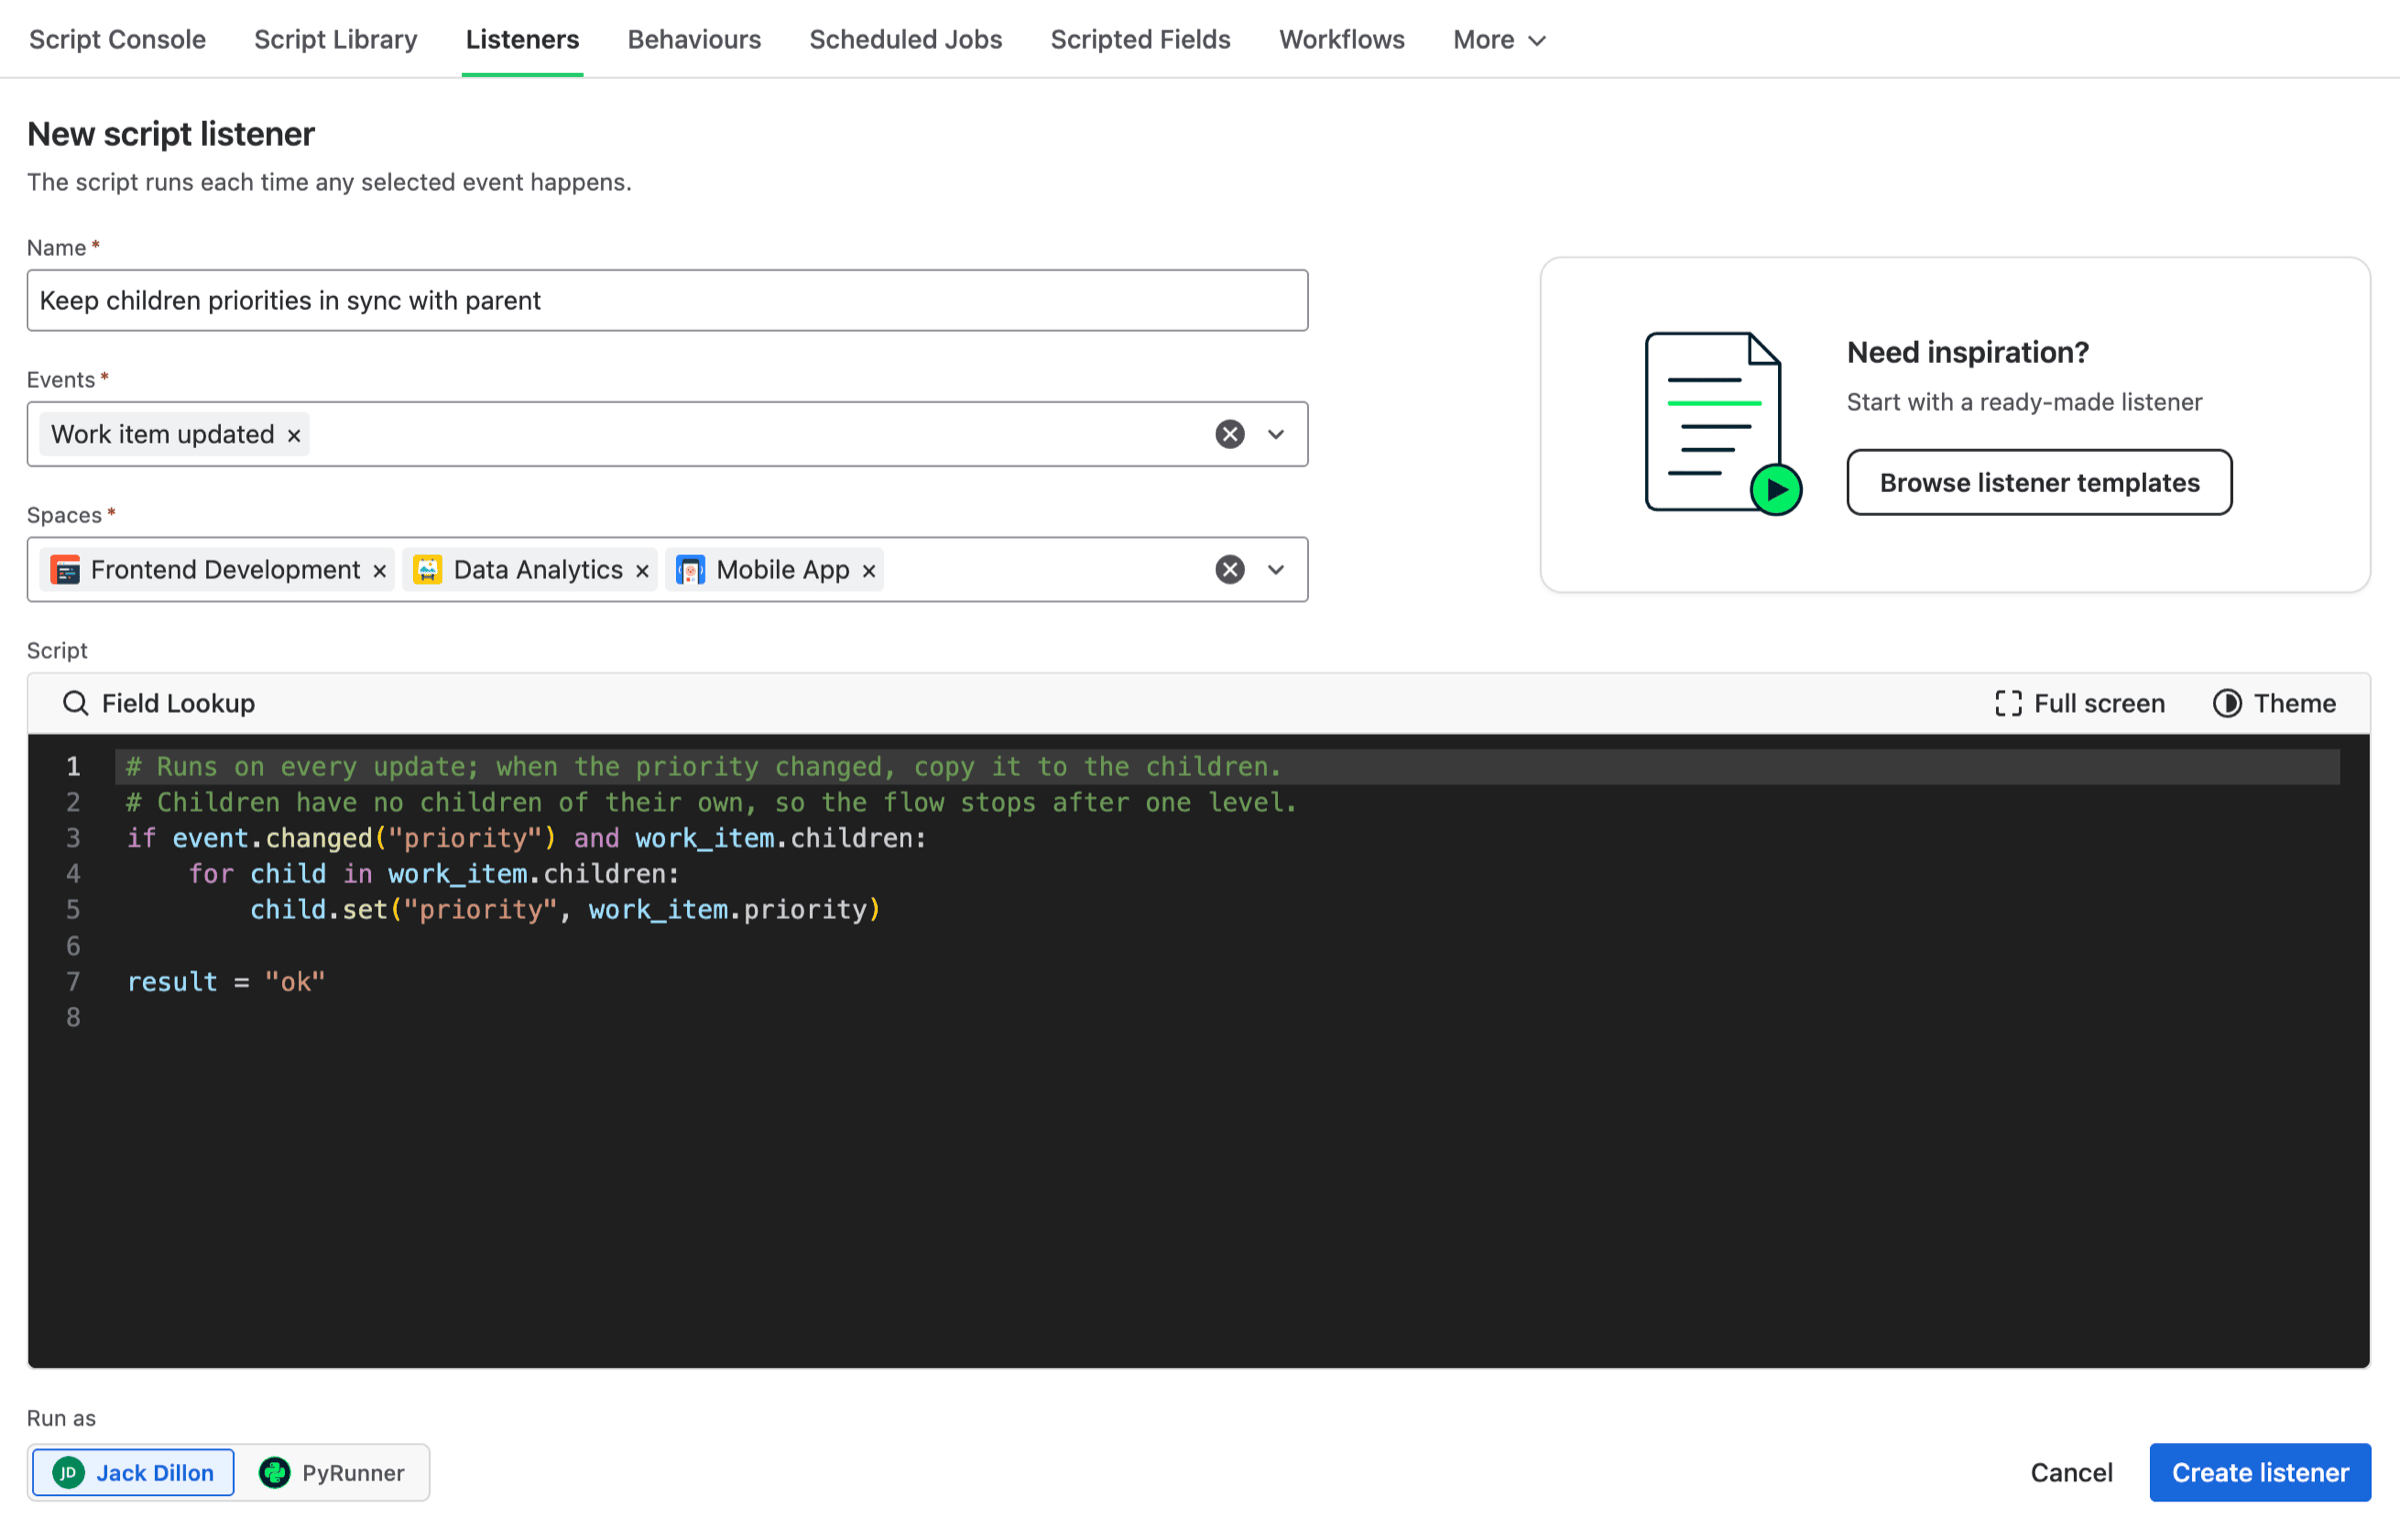The image size is (2400, 1520).
Task: Remove Mobile App space tag
Action: pos(869,570)
